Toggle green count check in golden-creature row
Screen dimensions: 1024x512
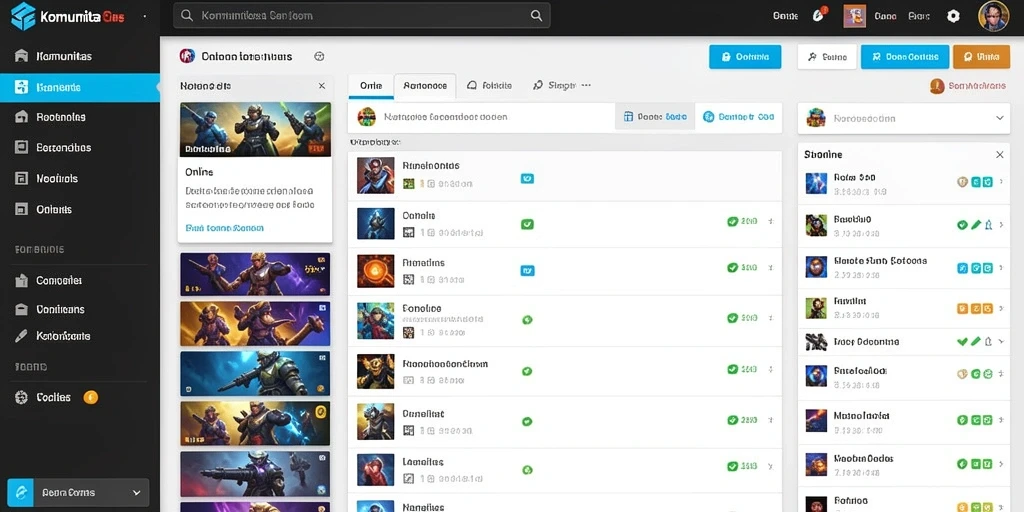click(733, 369)
